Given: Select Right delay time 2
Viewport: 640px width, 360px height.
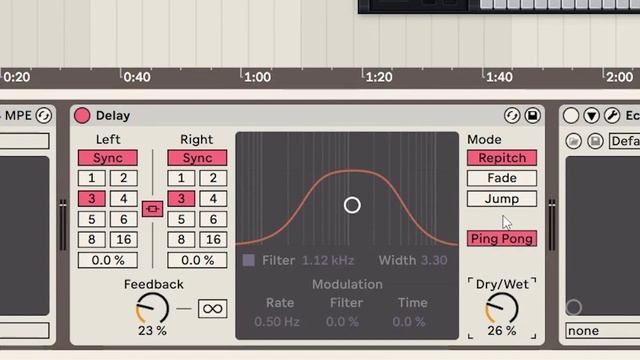Looking at the screenshot, I should coord(213,178).
